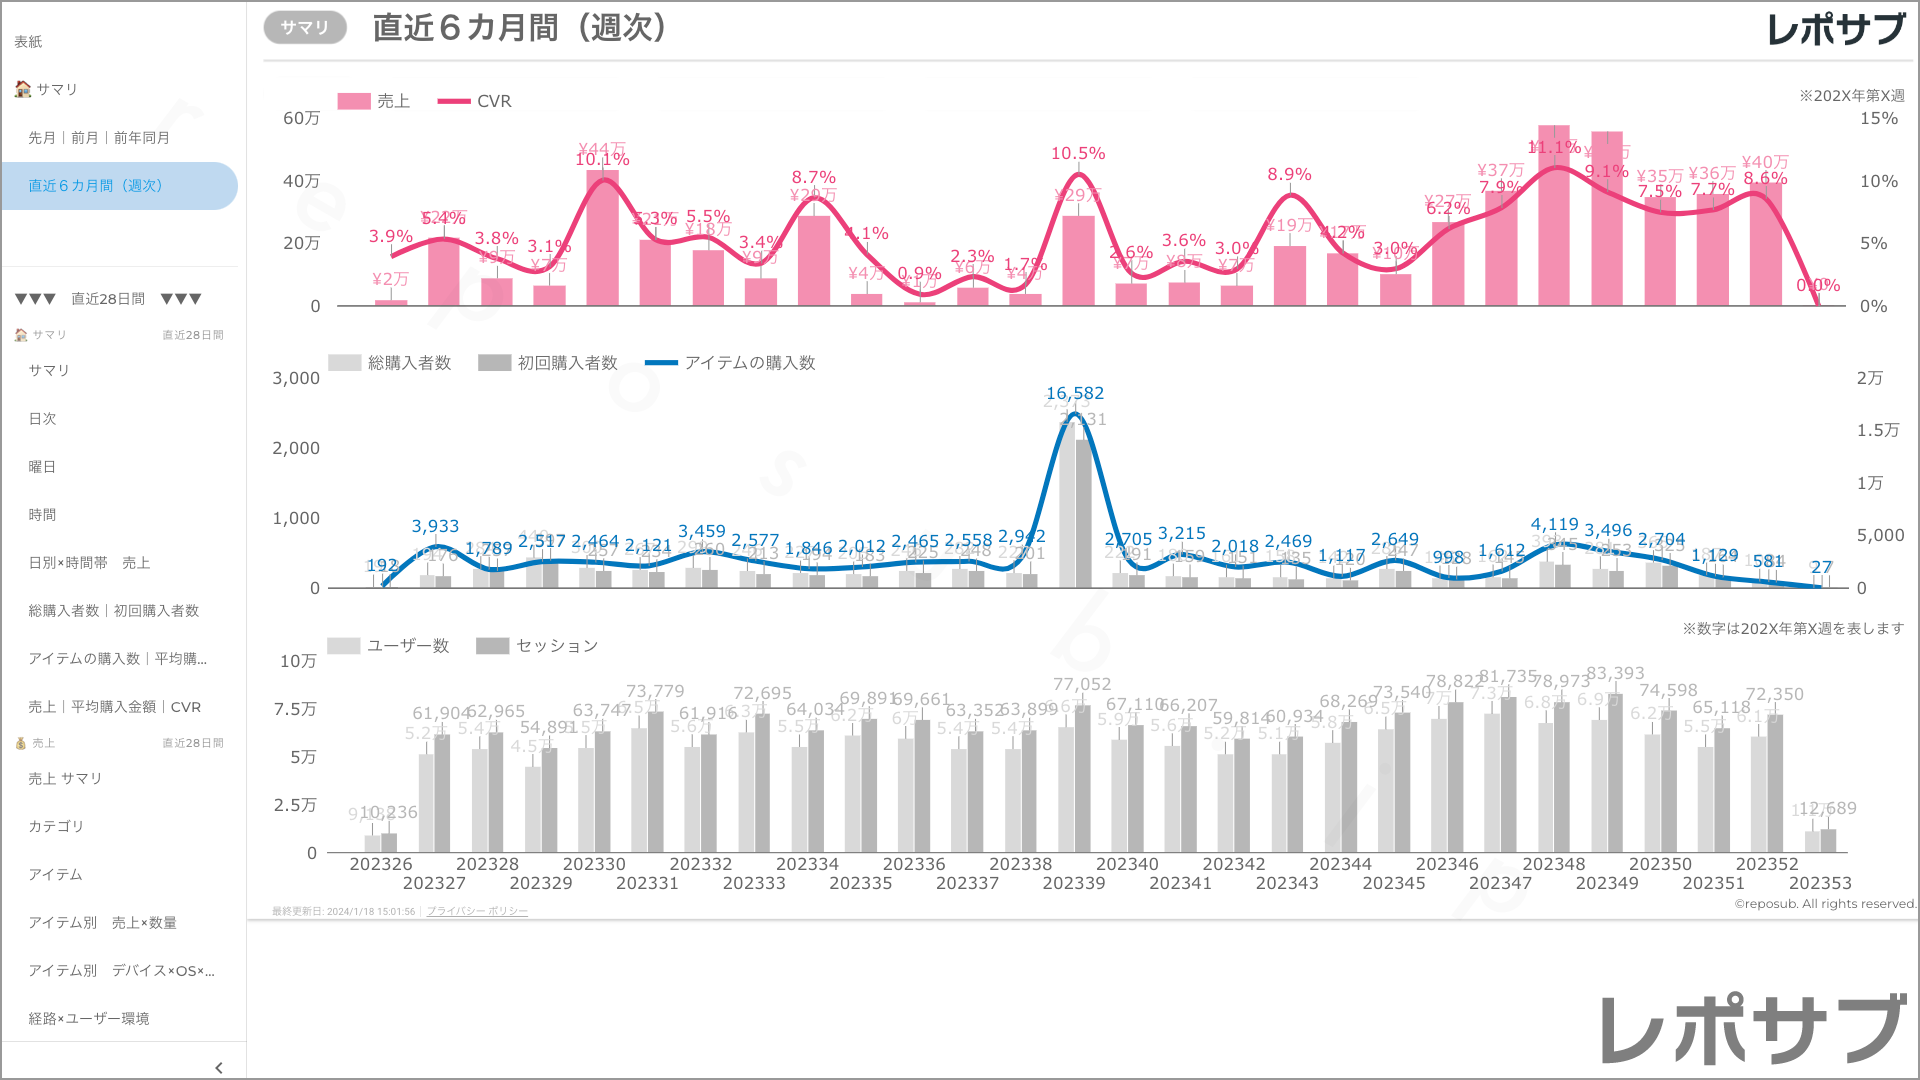Click the left ▼▼▼ triangles by 直近28日間
1920x1080 pixels.
[x=35, y=299]
